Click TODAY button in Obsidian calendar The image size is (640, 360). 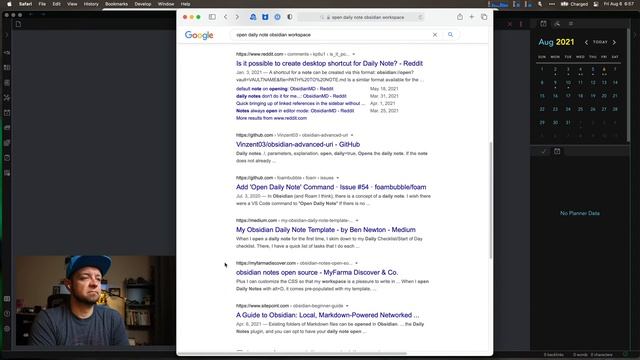(x=600, y=42)
